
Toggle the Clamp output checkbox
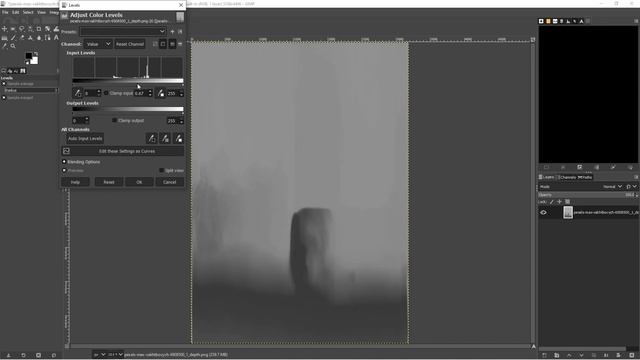[x=114, y=120]
